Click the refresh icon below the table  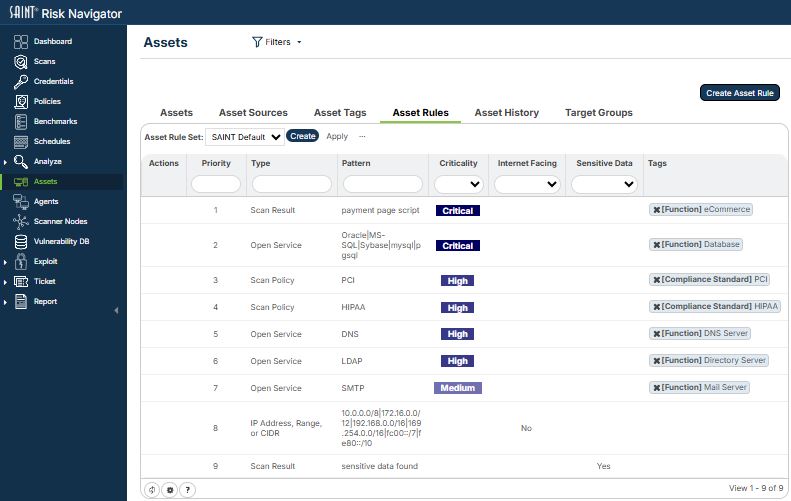point(152,489)
